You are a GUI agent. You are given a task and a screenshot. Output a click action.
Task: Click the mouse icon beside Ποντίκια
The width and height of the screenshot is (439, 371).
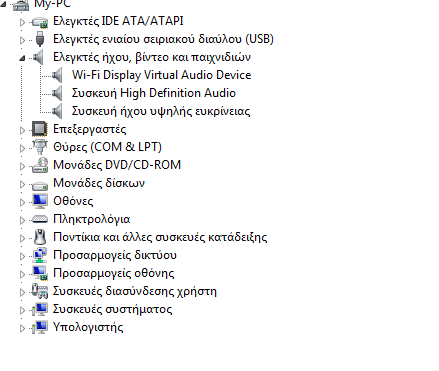coord(40,237)
